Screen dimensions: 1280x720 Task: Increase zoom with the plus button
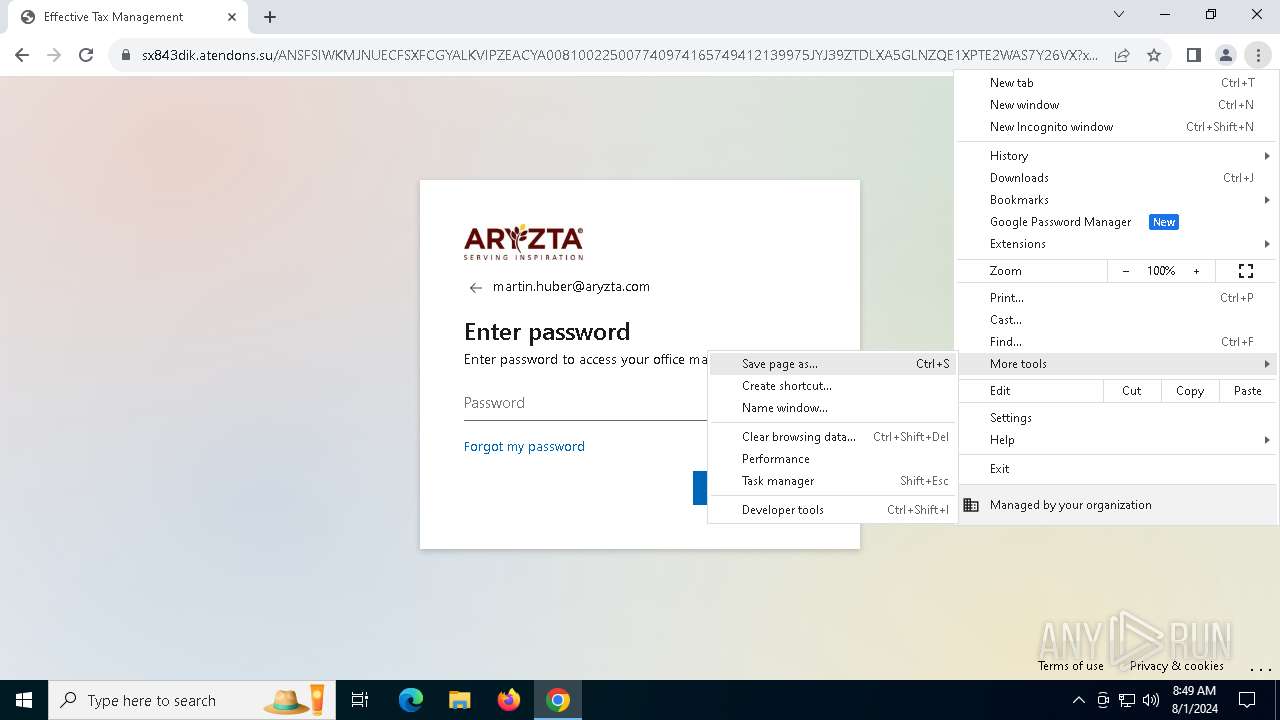point(1196,271)
